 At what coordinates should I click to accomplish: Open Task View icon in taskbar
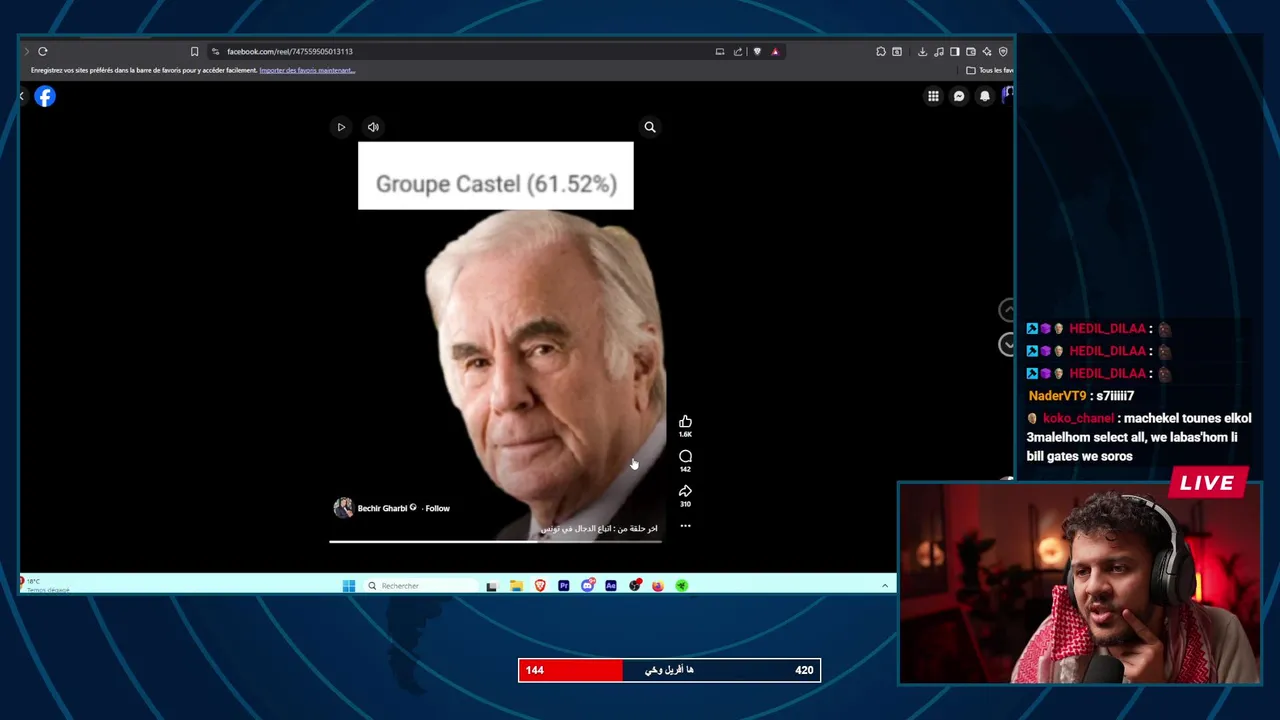pyautogui.click(x=491, y=586)
